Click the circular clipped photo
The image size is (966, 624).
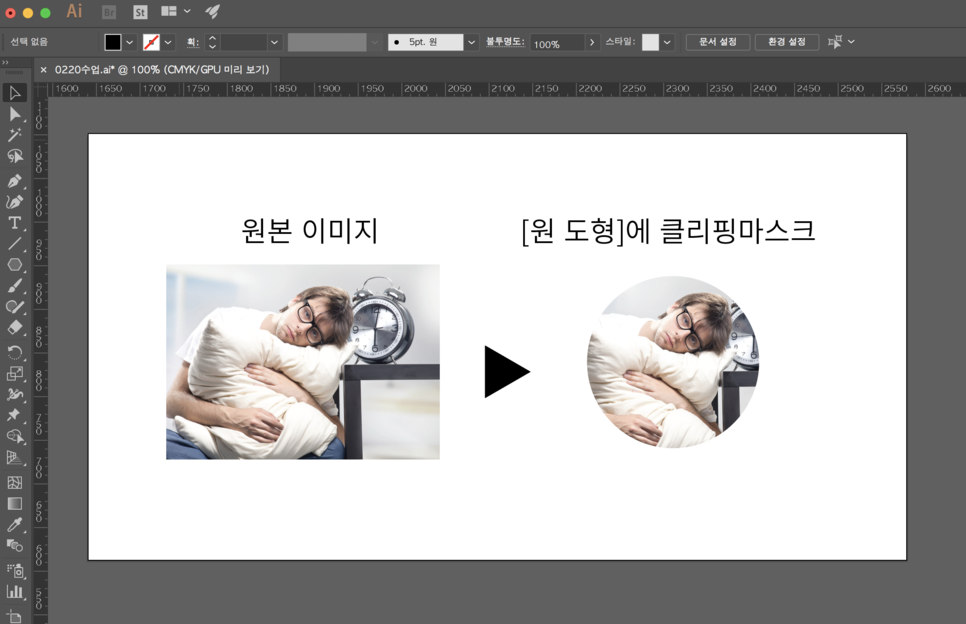pos(673,362)
